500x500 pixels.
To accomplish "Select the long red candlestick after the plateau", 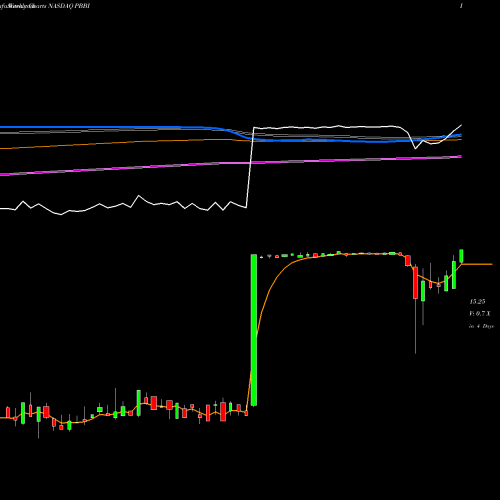I will click(415, 283).
